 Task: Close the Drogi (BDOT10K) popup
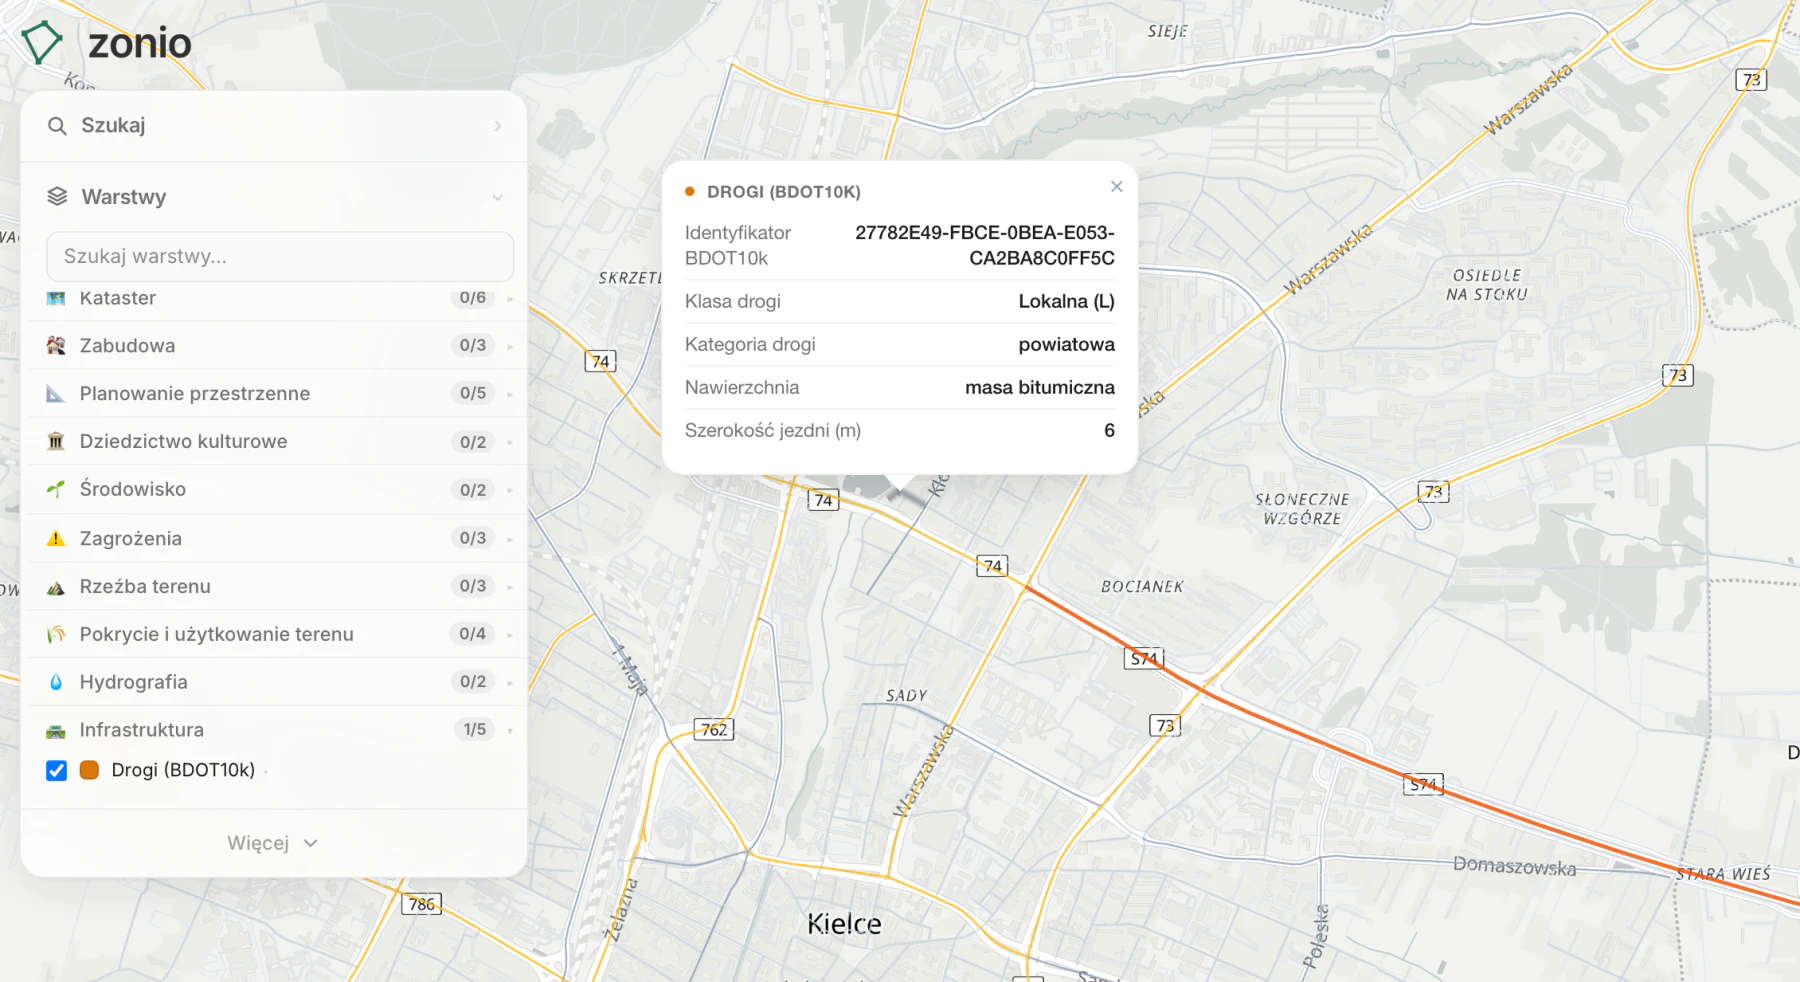1117,187
